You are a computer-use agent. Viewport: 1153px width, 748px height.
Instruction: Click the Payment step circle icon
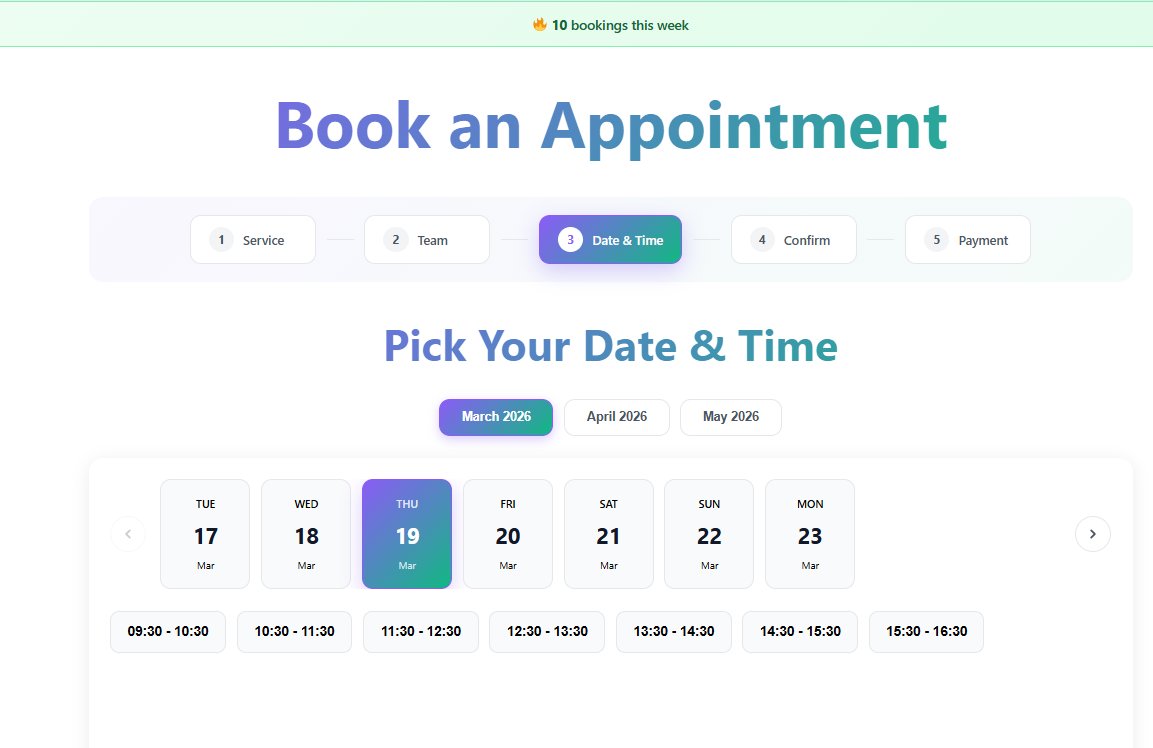click(936, 239)
